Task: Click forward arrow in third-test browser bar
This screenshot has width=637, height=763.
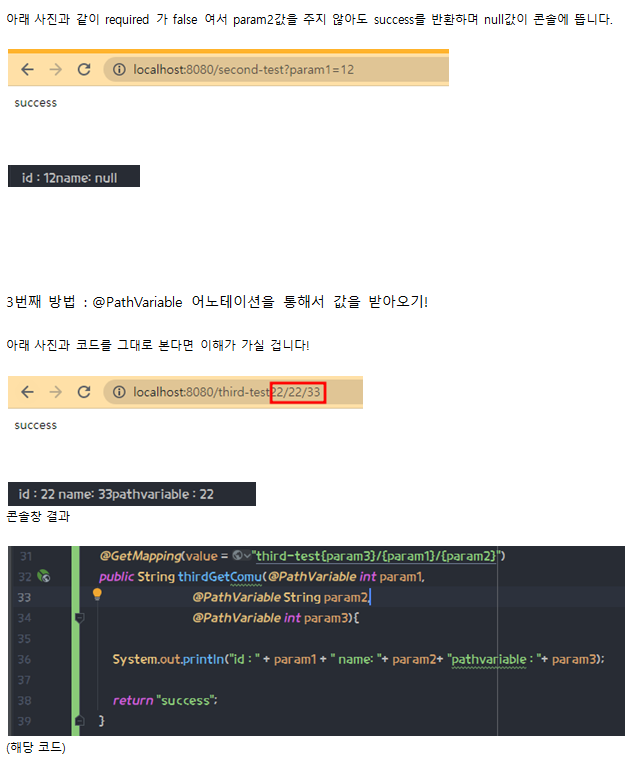Action: 56,392
